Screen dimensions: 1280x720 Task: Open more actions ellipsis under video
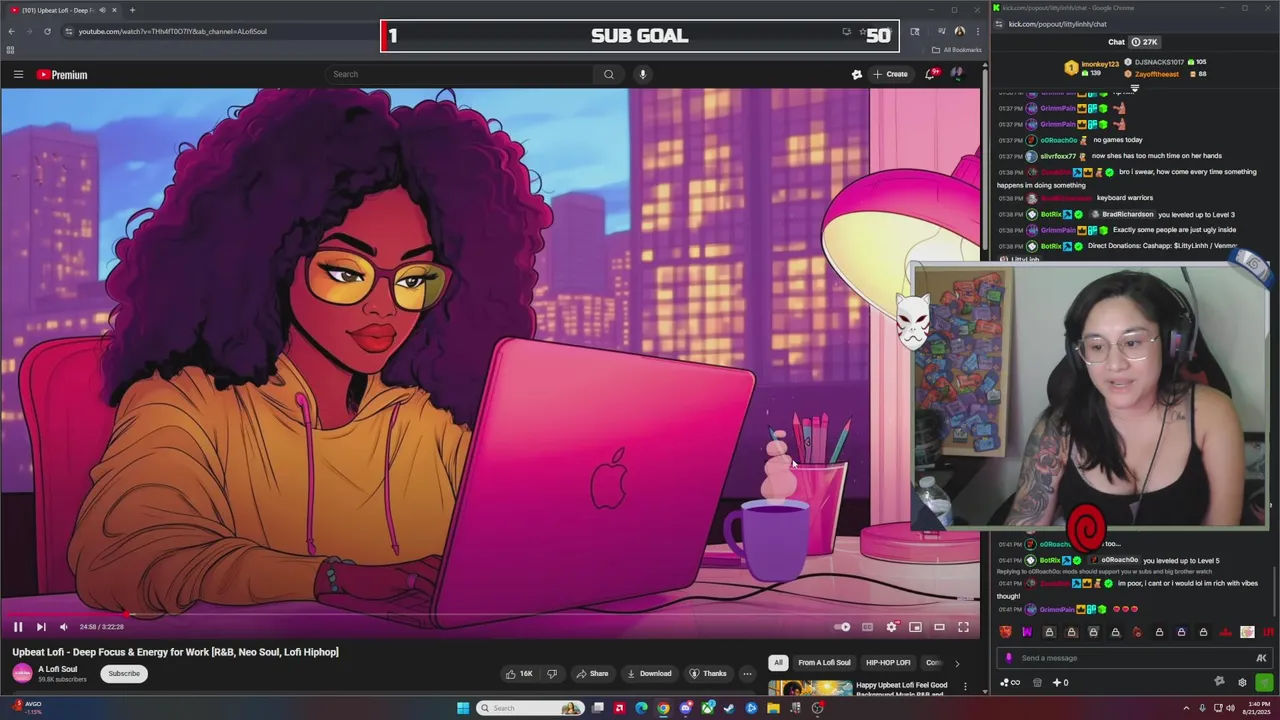pyautogui.click(x=747, y=673)
